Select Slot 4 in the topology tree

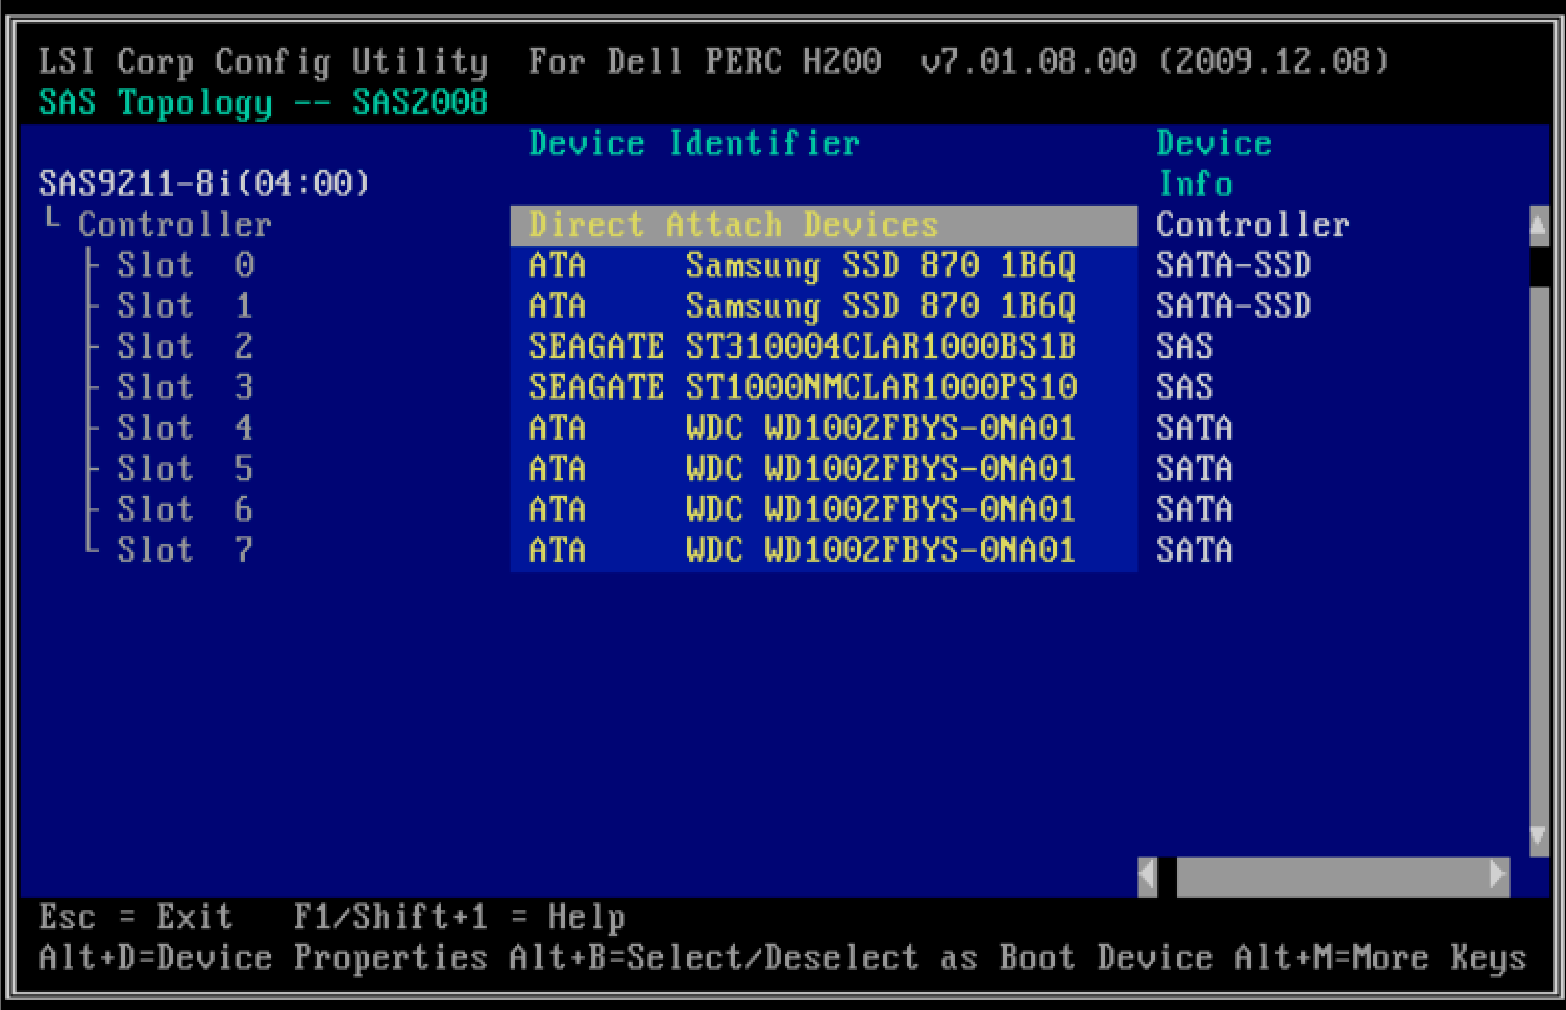[x=185, y=428]
